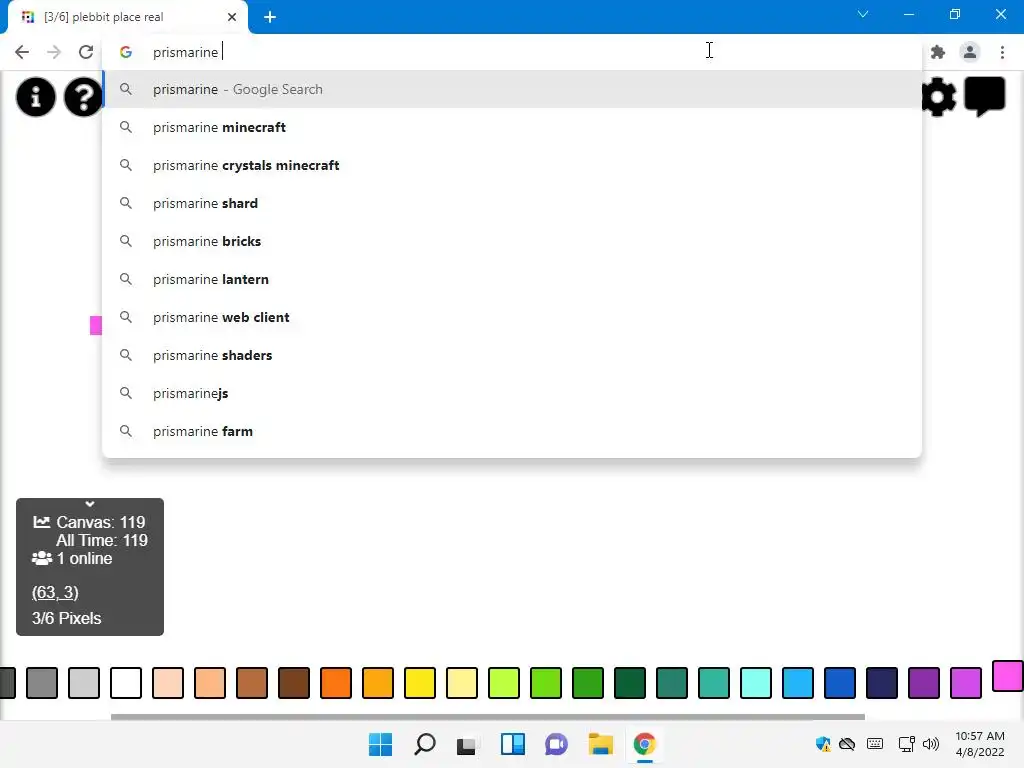
Task: Open the Windows Start menu
Action: [x=380, y=744]
